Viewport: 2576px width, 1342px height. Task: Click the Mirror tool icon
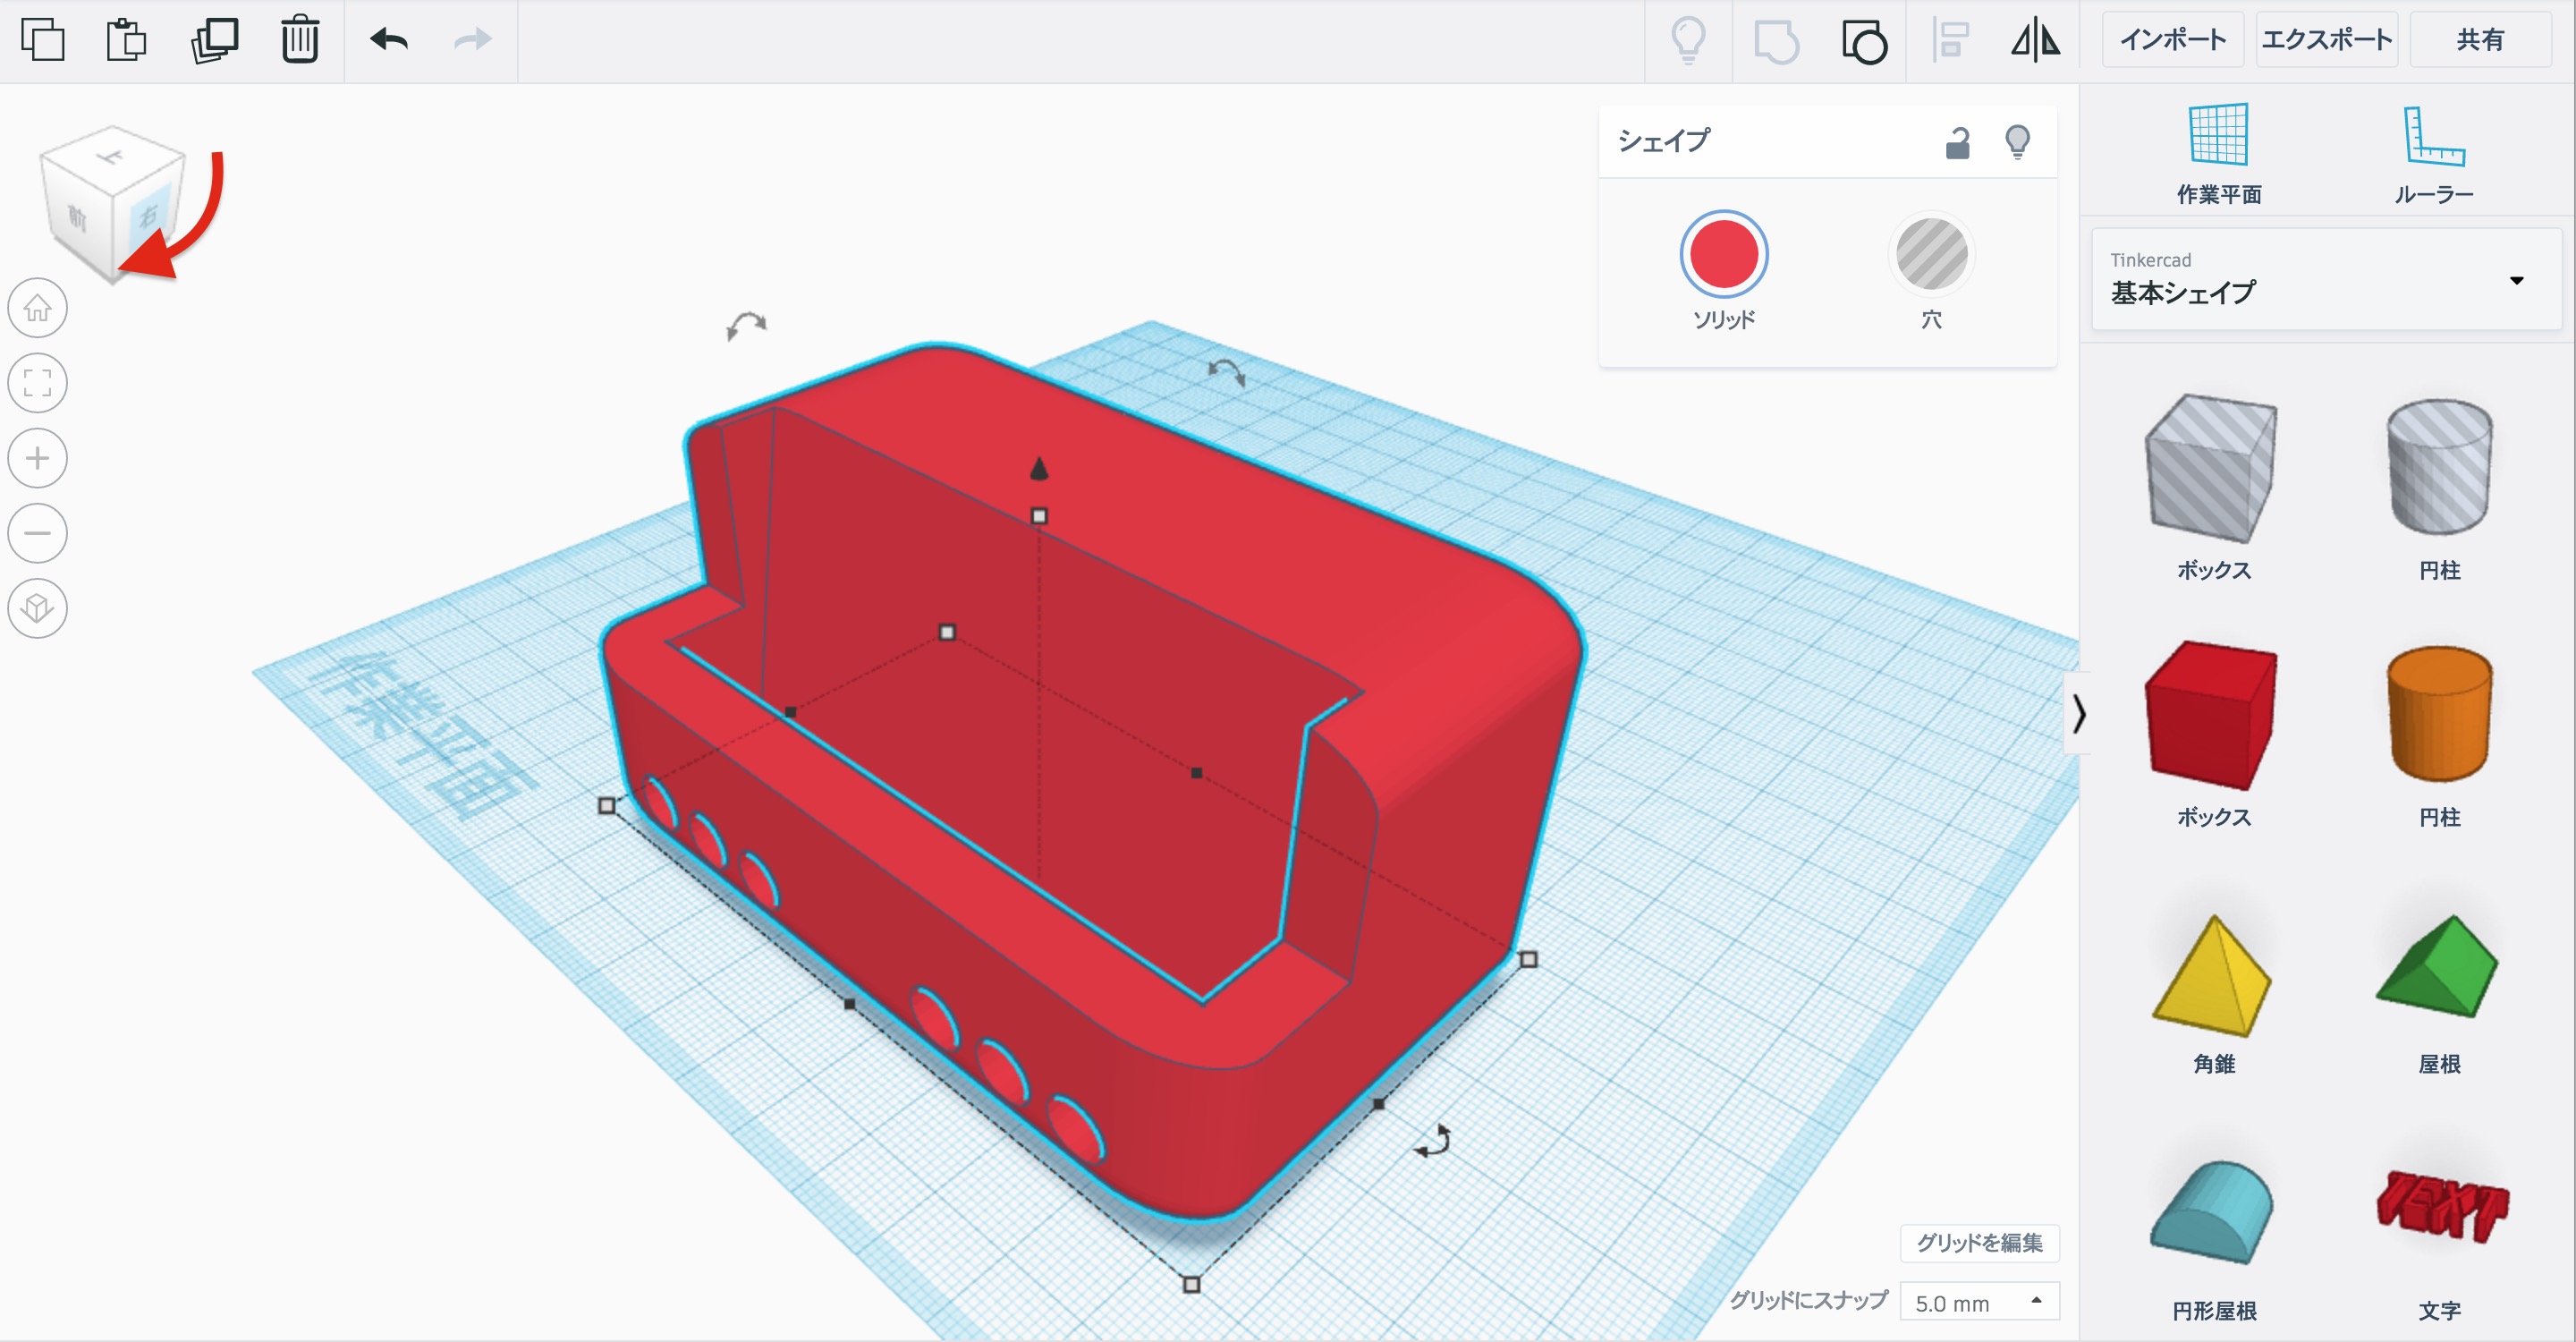pos(2035,40)
